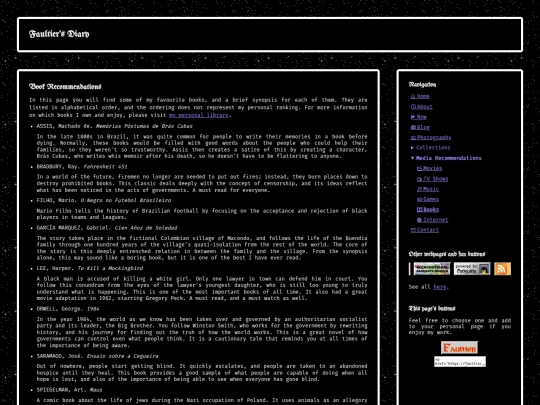This screenshot has height=405, width=540.
Task: Open the Now page link
Action: pyautogui.click(x=419, y=117)
